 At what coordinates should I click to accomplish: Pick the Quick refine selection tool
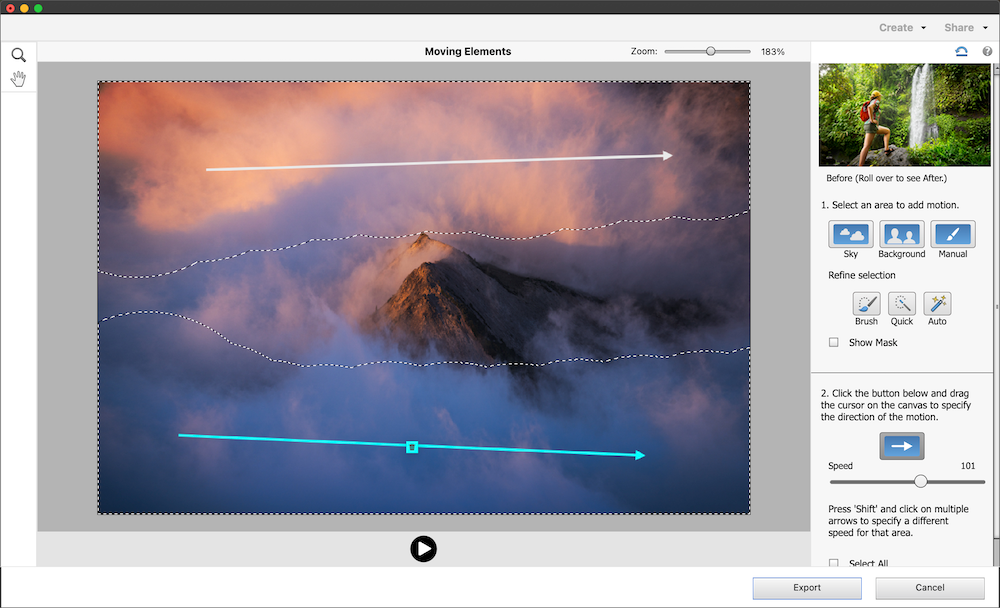click(902, 304)
